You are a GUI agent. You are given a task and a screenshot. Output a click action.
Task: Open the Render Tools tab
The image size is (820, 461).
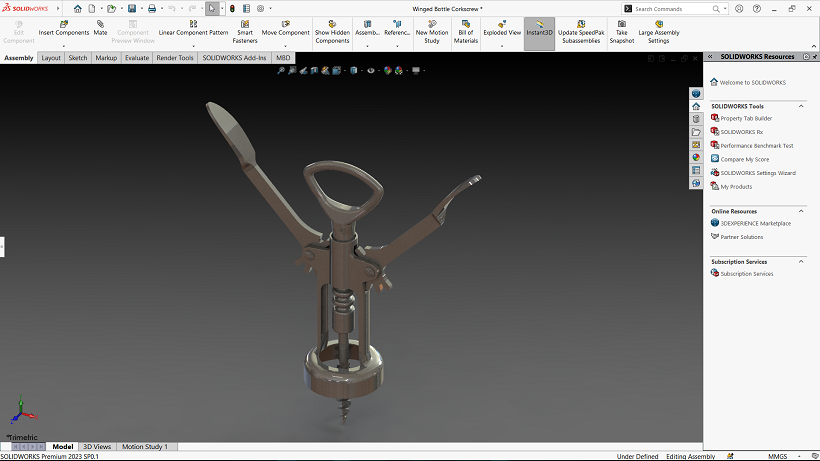175,57
